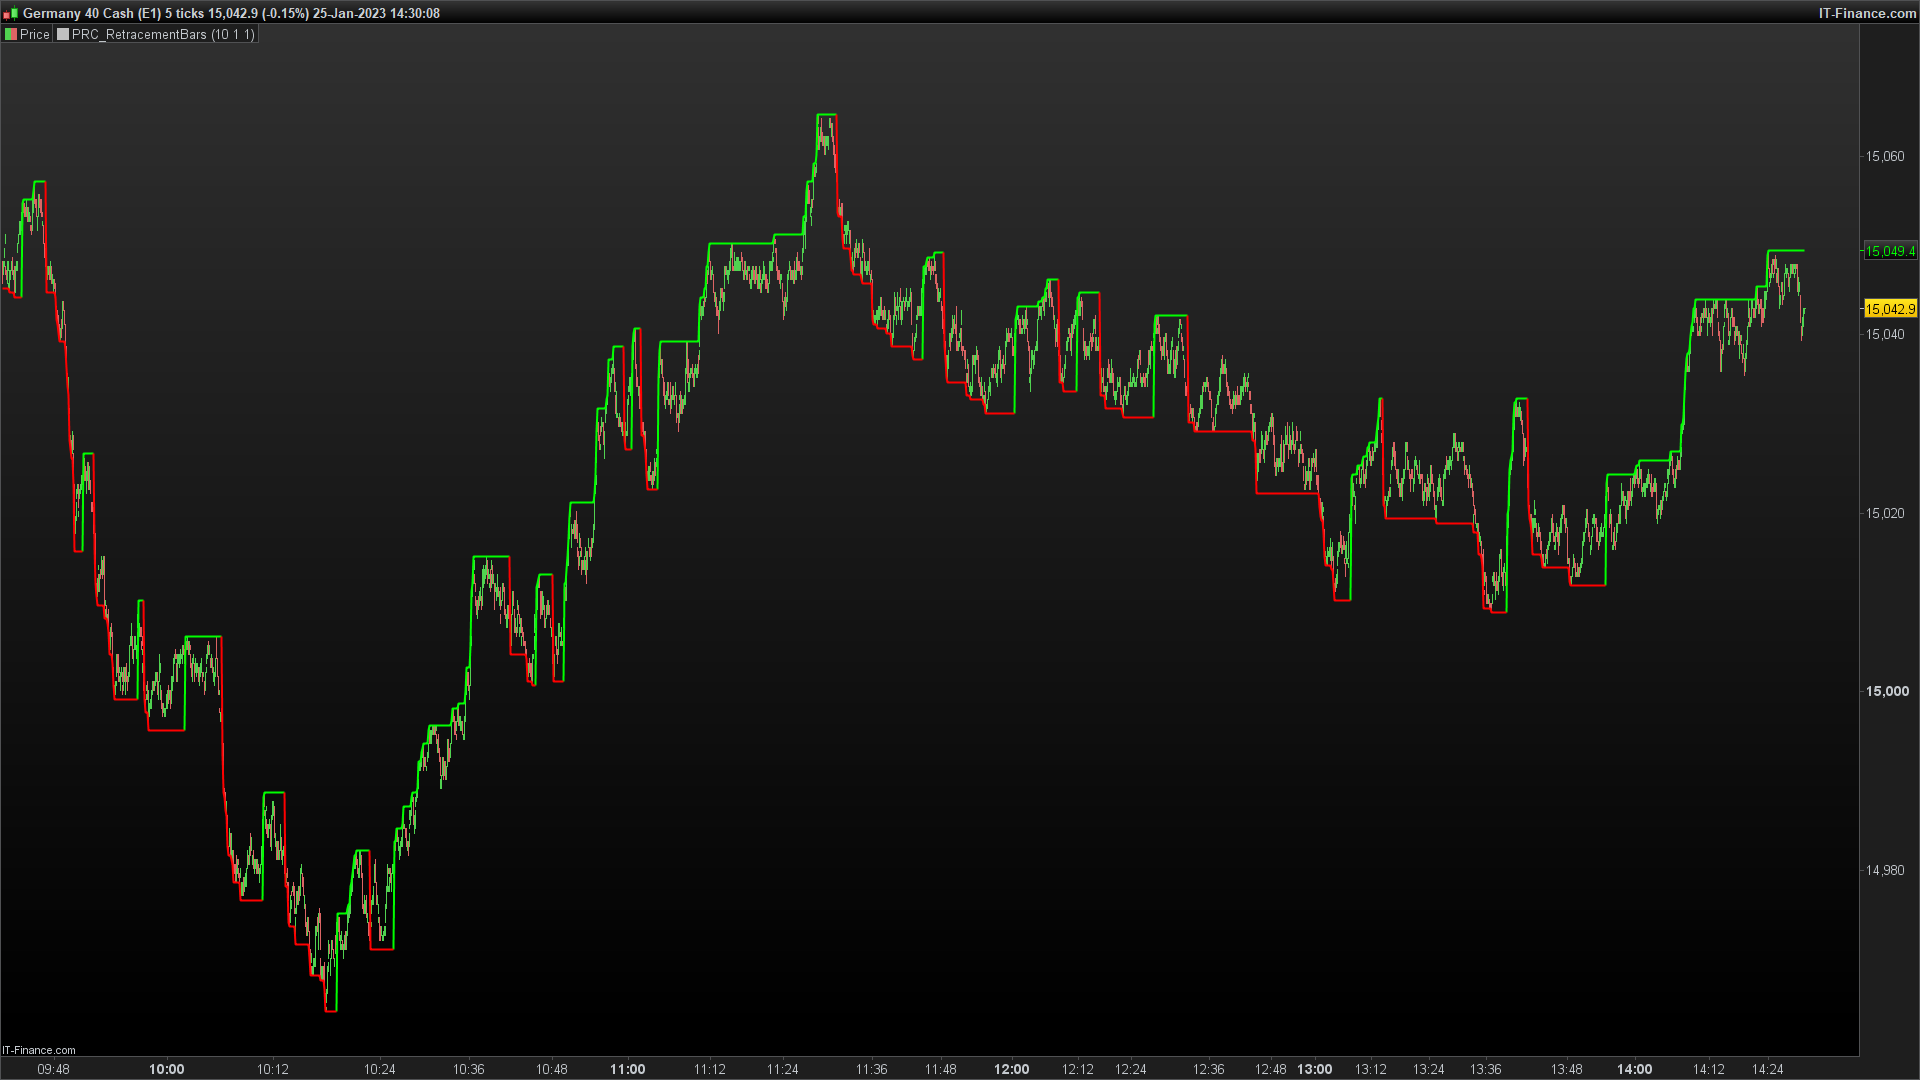
Task: Click the candlestick icon in the title bar
Action: [x=10, y=13]
